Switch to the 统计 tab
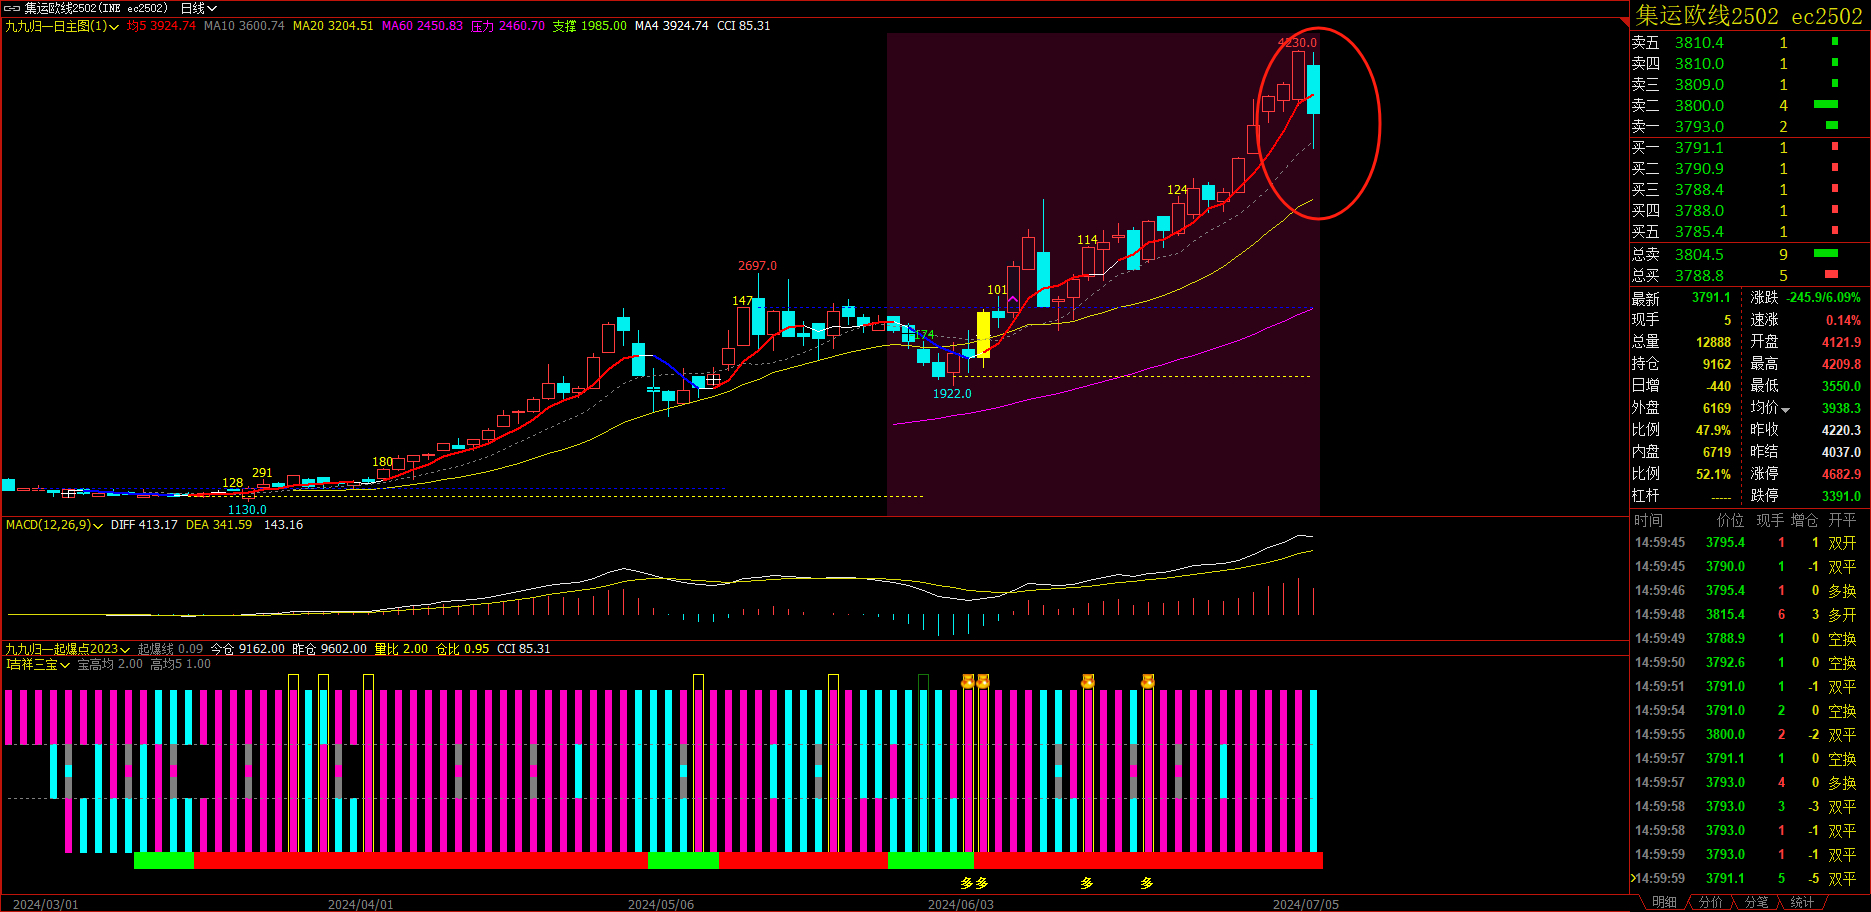Image resolution: width=1871 pixels, height=912 pixels. click(1802, 902)
